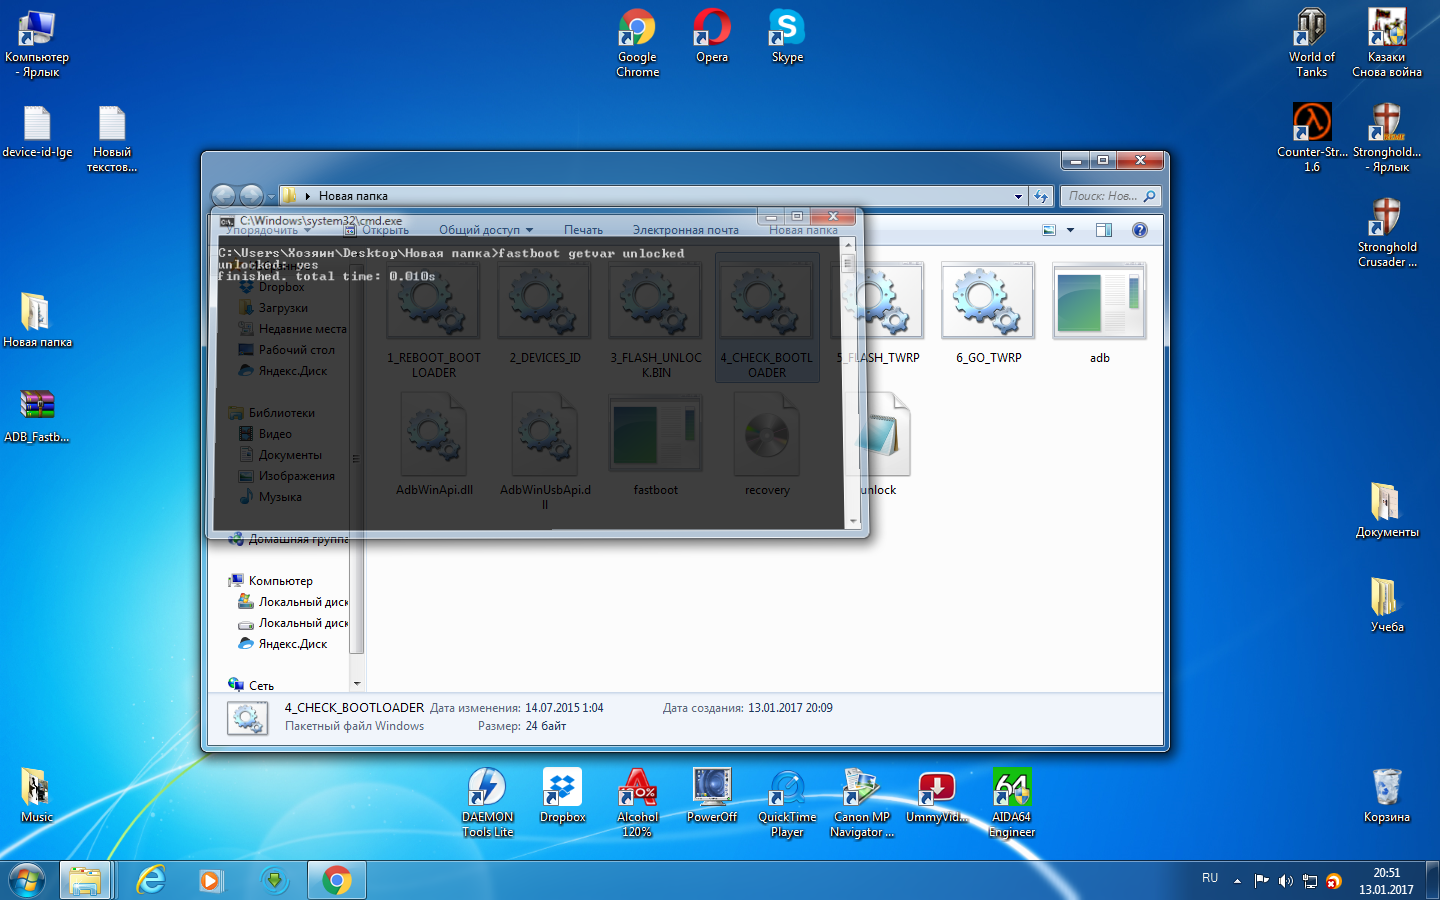
Task: Click Chrome icon in the taskbar
Action: (x=337, y=880)
